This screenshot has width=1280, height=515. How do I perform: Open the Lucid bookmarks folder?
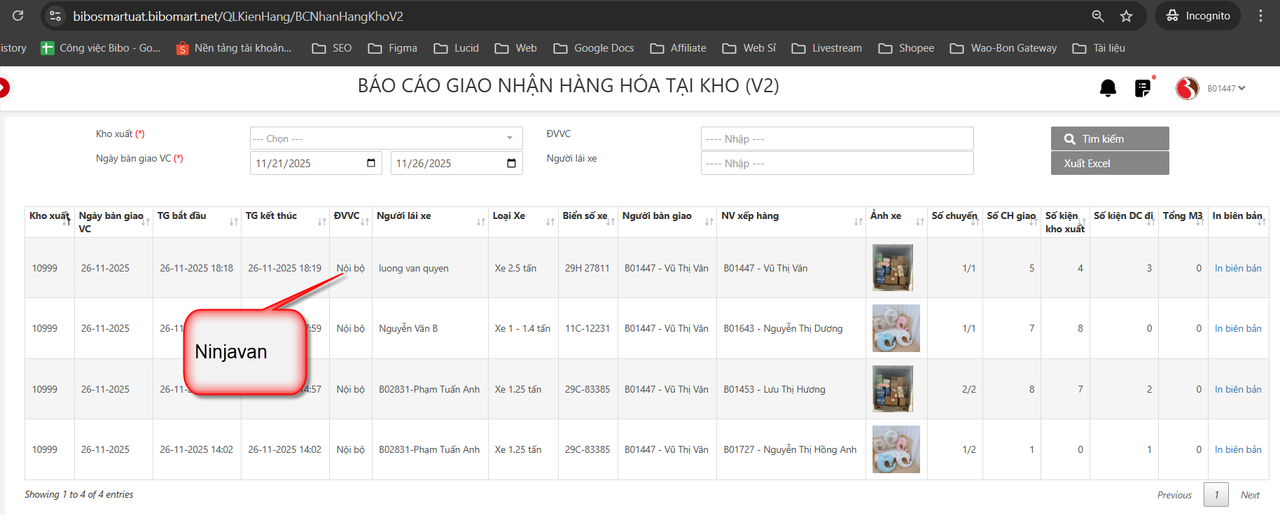click(x=456, y=48)
